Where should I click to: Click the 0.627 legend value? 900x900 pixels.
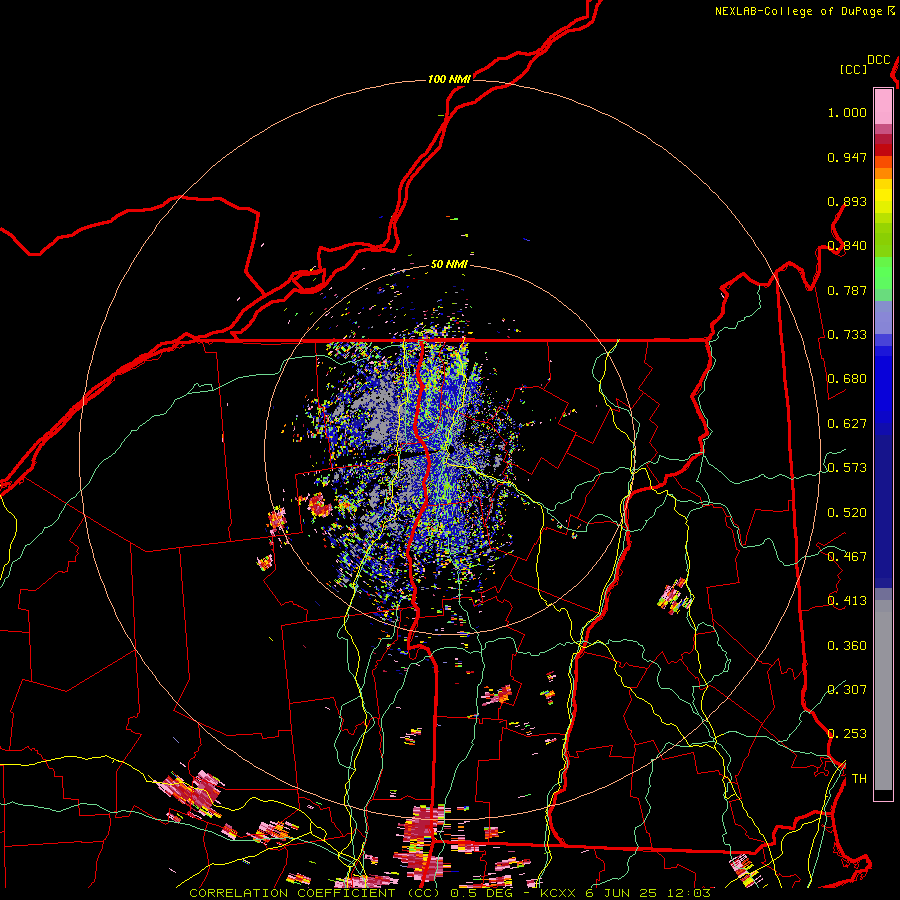[847, 424]
